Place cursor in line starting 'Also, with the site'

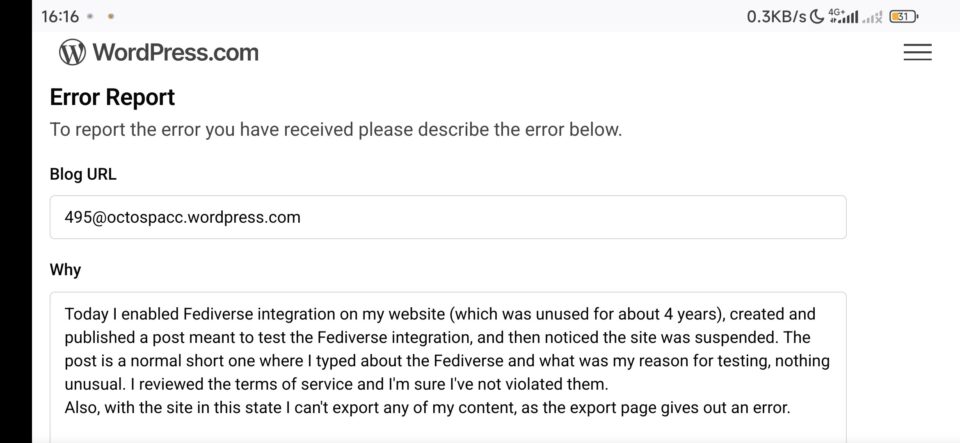[427, 408]
